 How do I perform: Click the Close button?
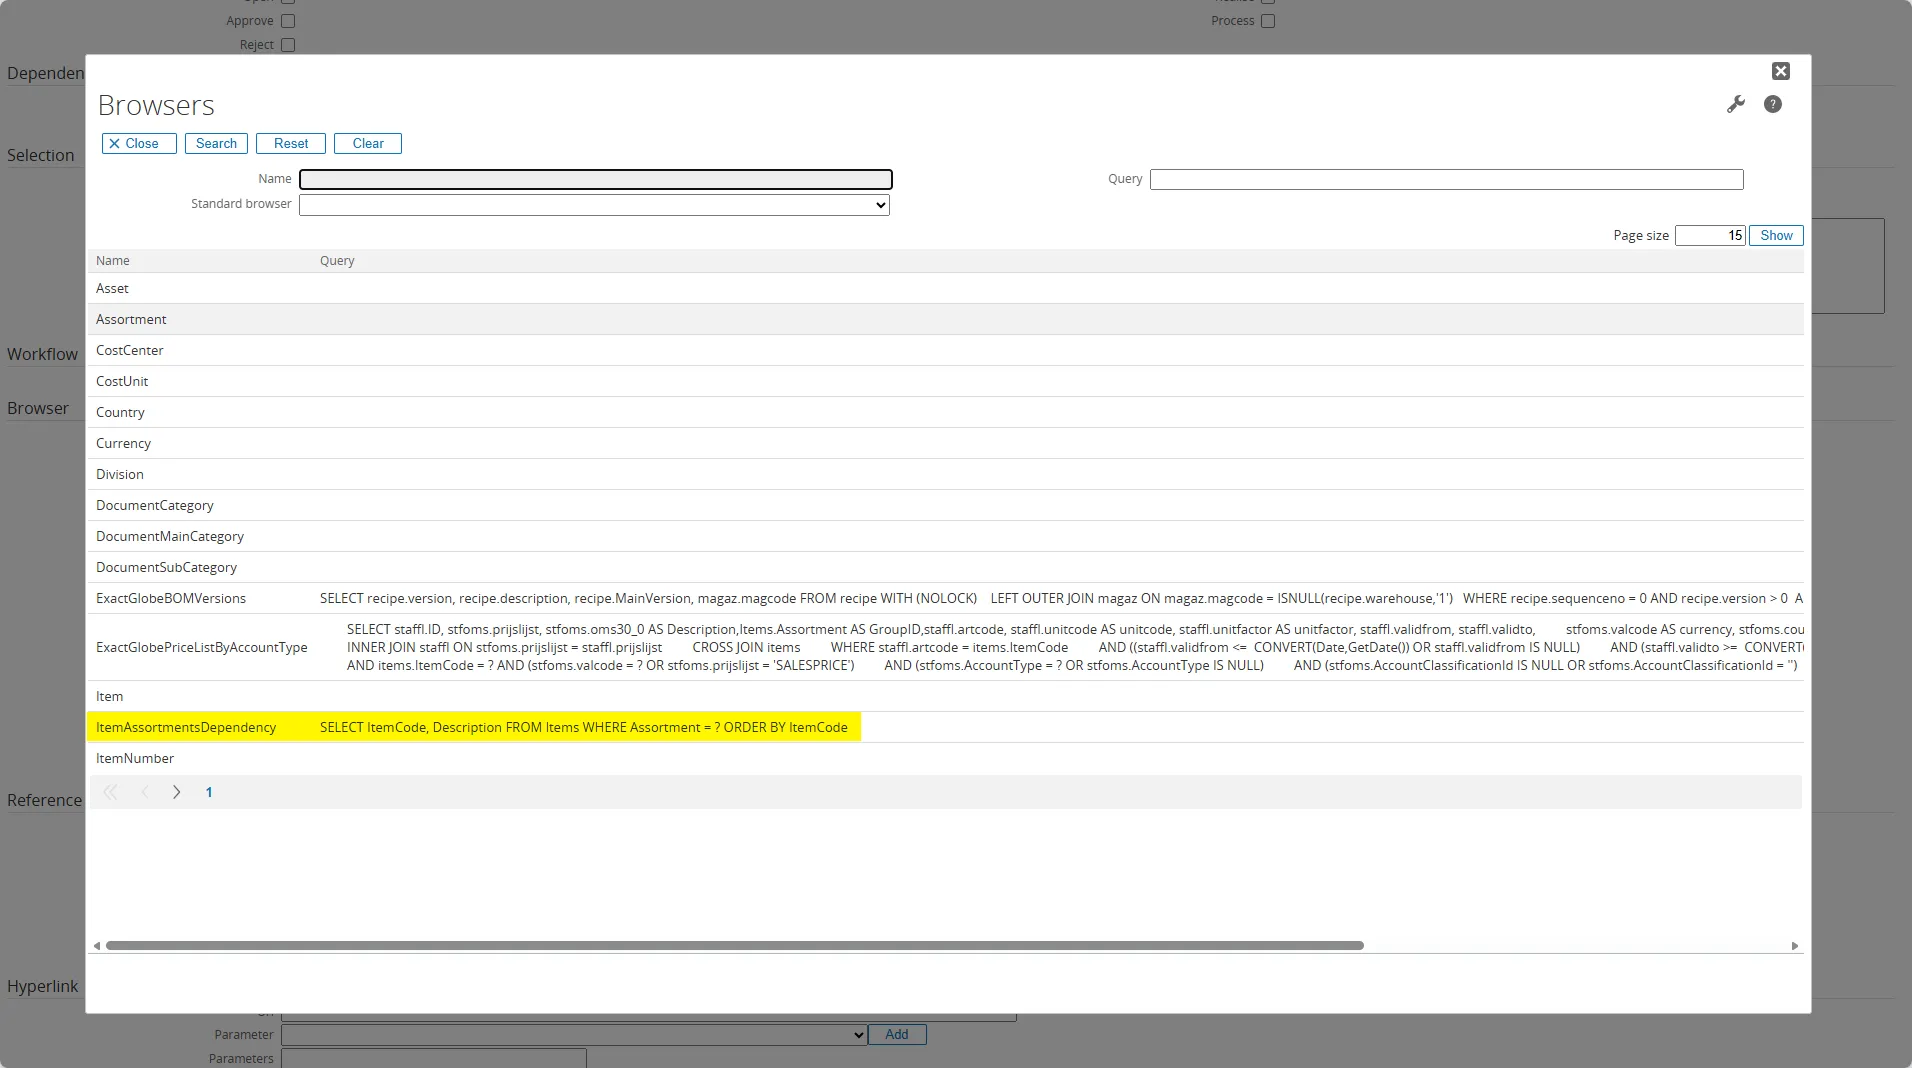pos(139,144)
